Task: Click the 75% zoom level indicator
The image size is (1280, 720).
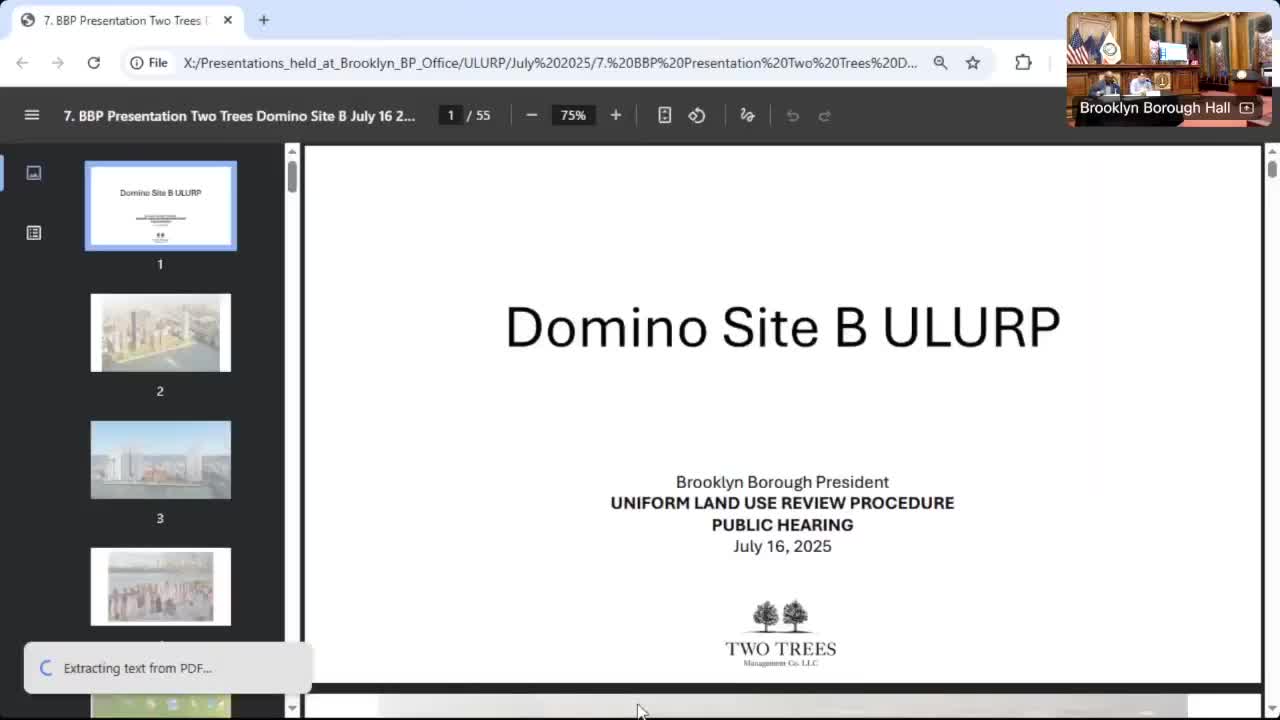Action: 573,115
